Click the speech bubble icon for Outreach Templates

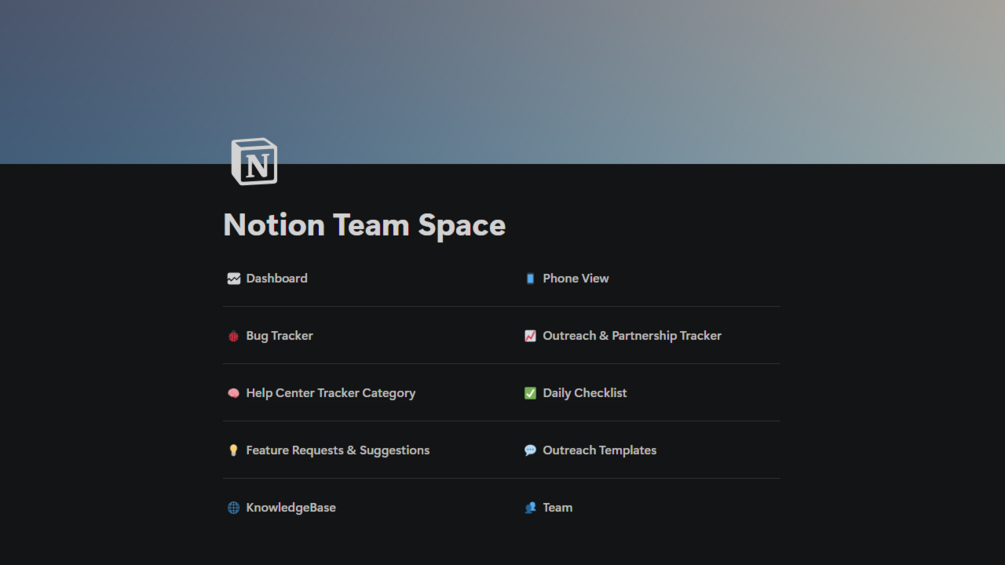tap(530, 450)
